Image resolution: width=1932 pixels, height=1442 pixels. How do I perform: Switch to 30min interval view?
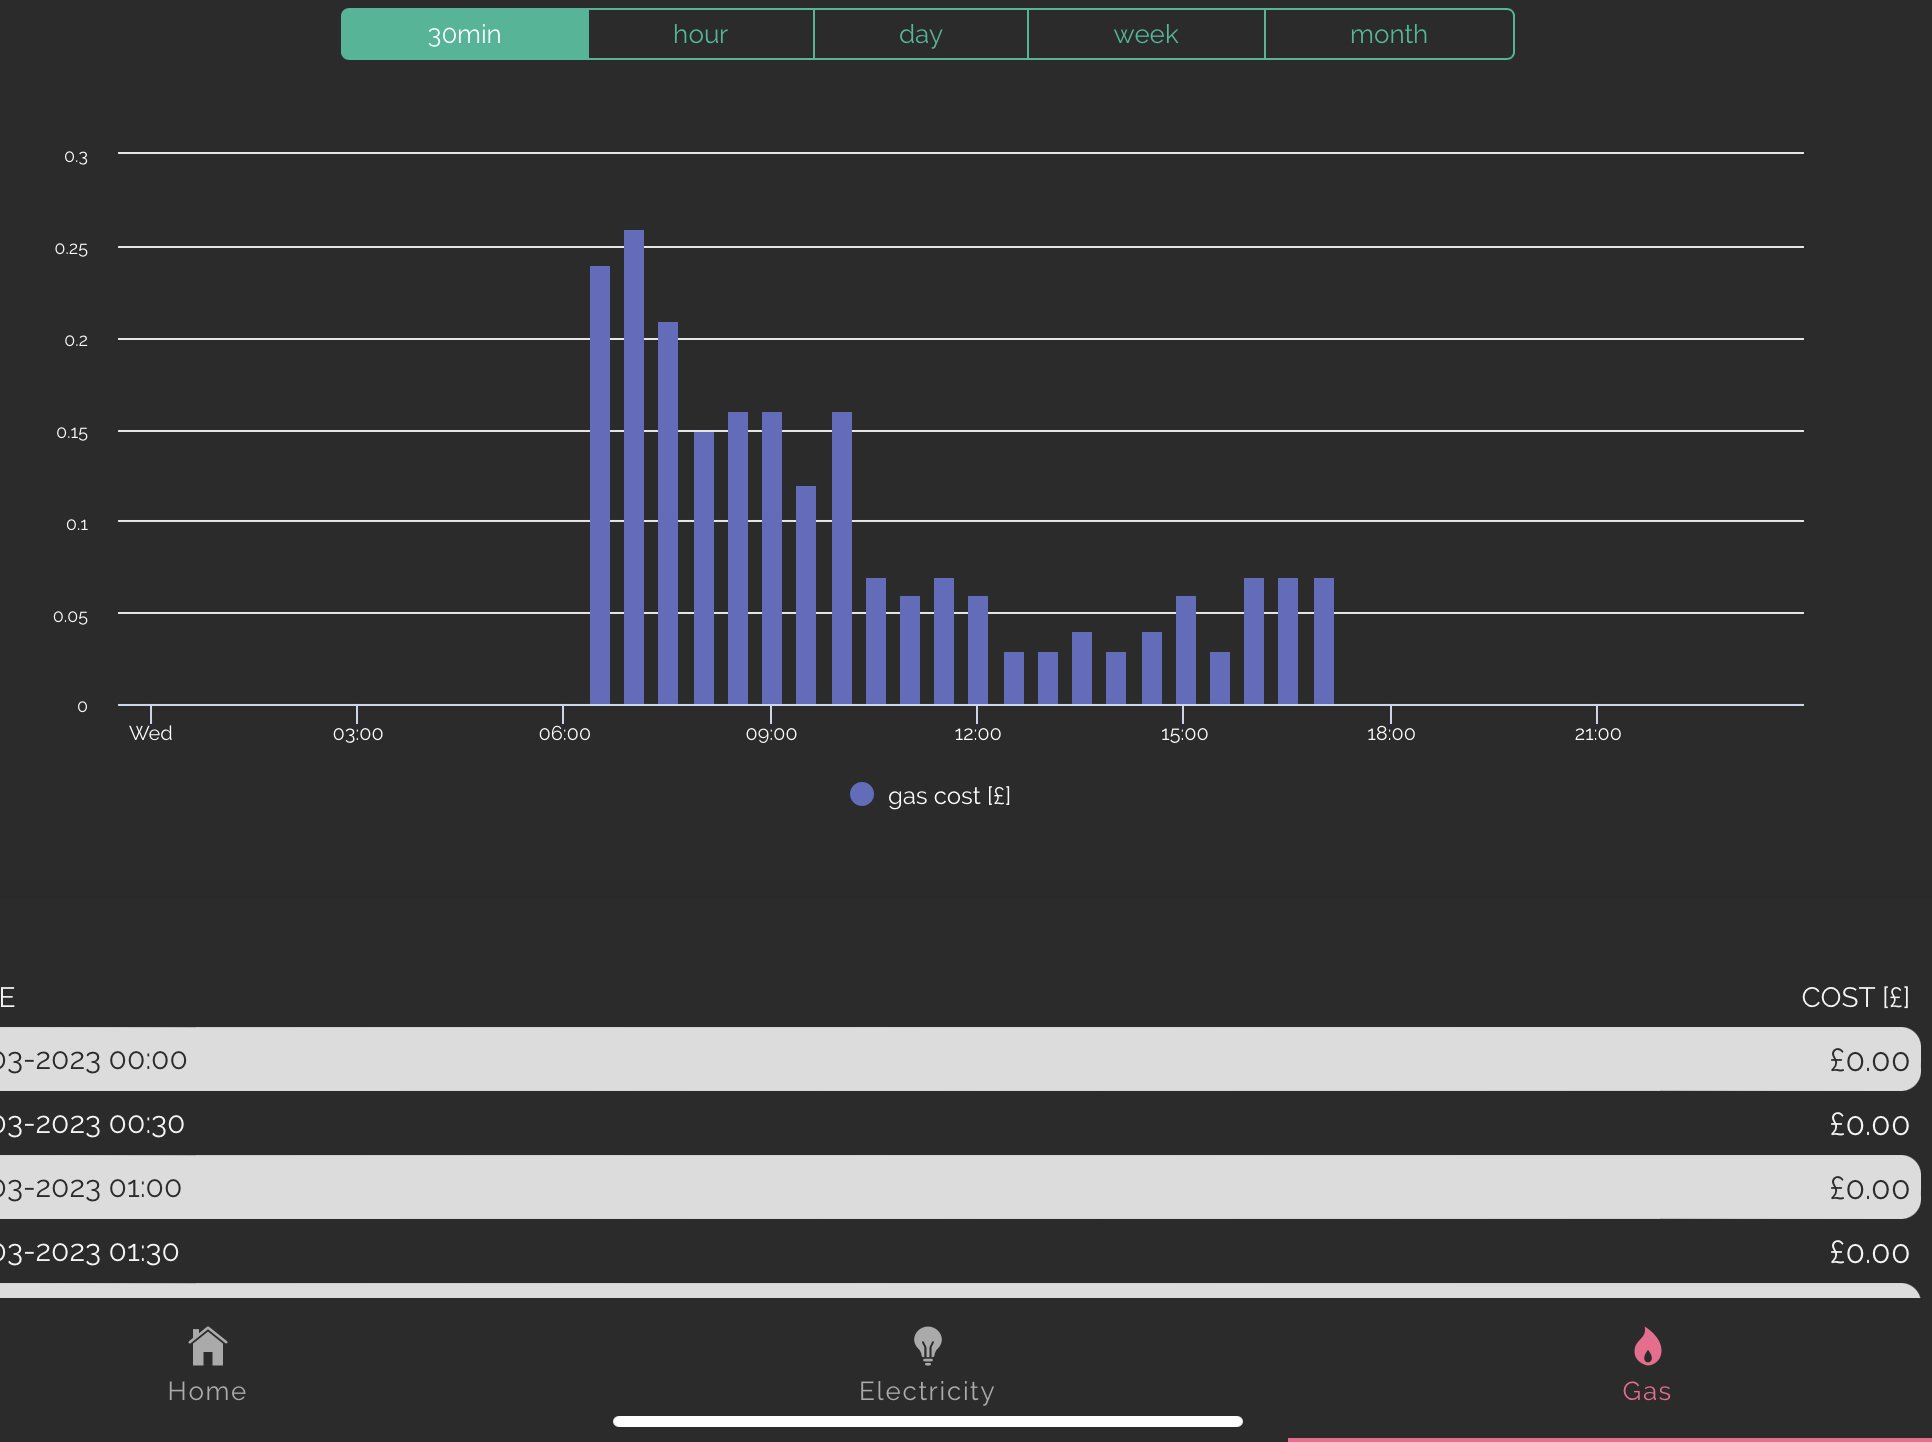coord(465,35)
